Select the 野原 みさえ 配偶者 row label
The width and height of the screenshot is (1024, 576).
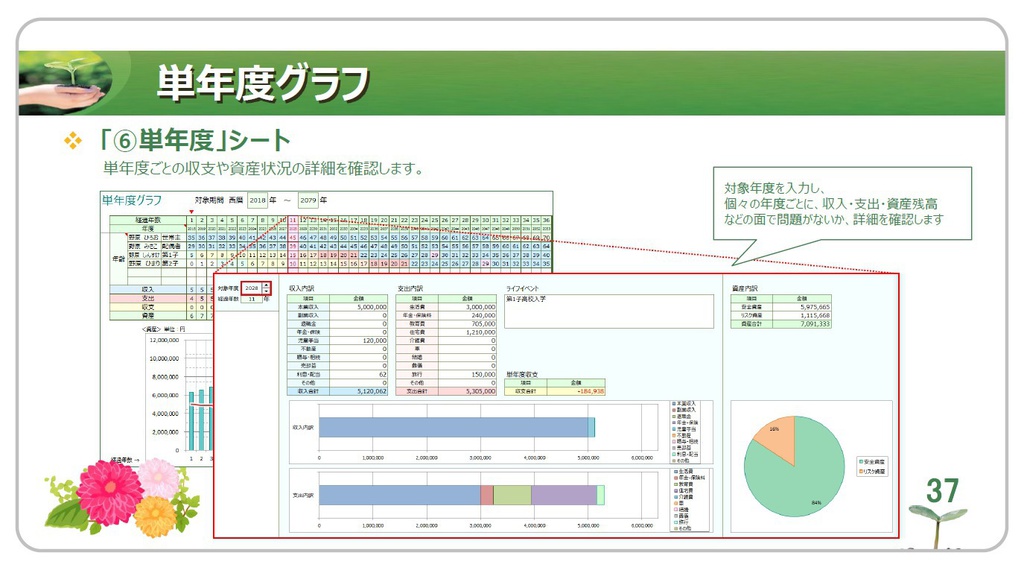156,246
